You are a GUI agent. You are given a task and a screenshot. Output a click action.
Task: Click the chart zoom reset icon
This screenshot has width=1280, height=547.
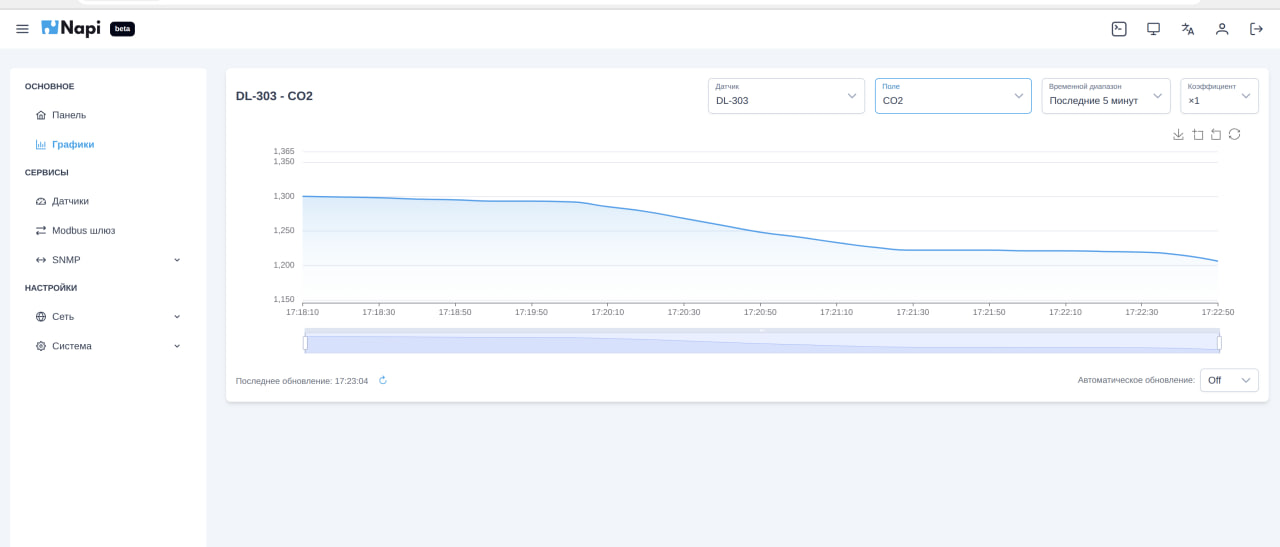coord(1216,134)
